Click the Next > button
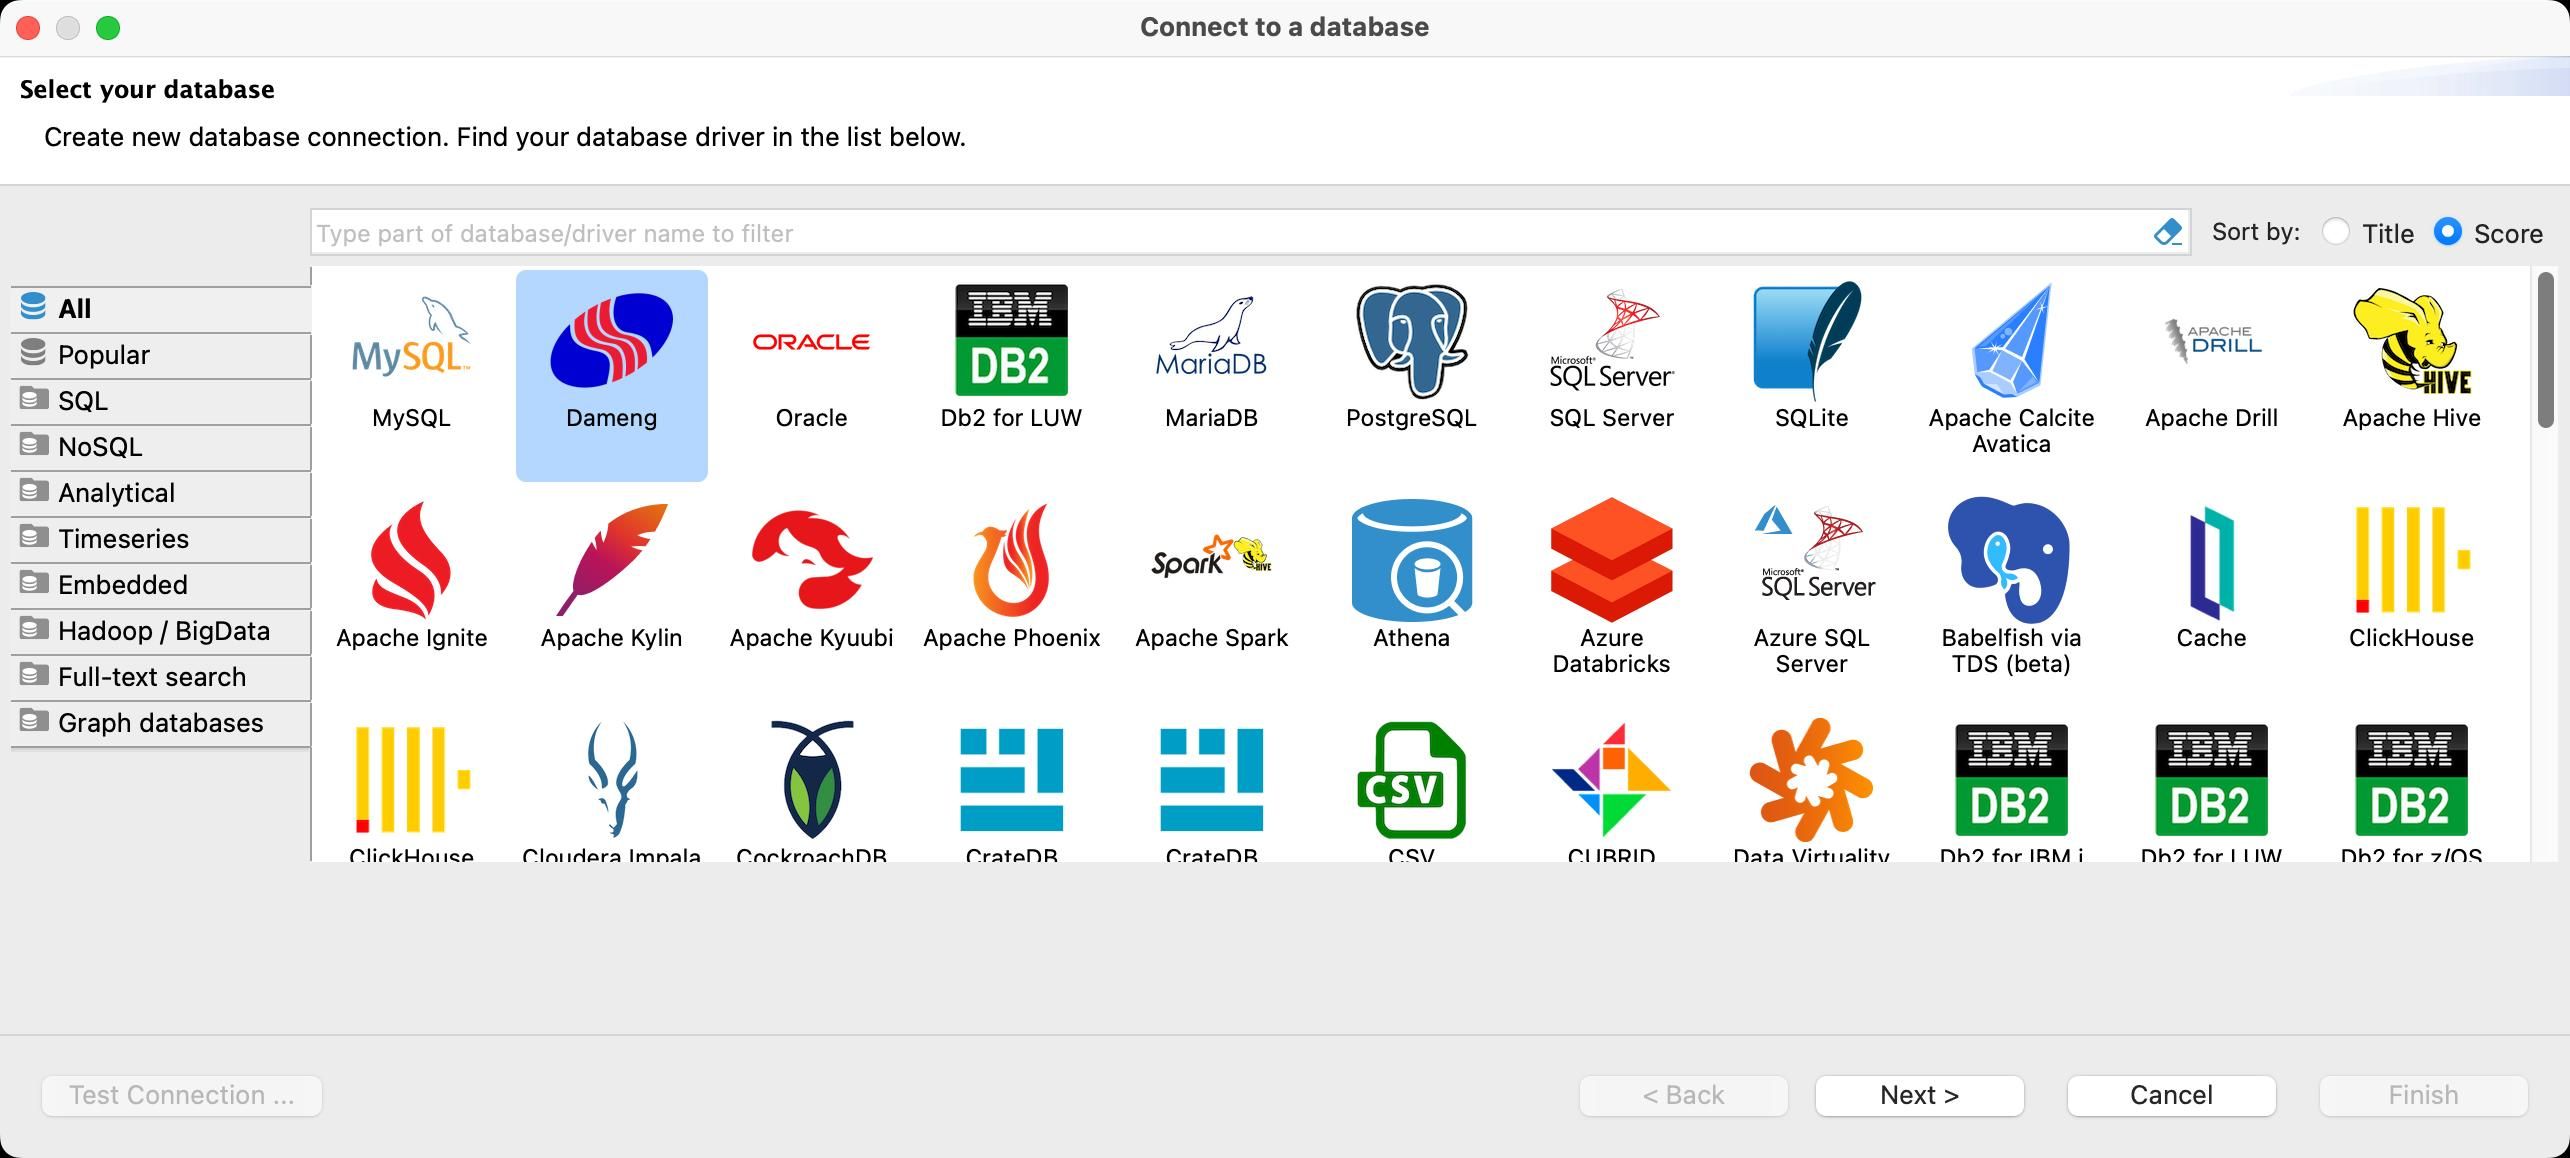 (1919, 1095)
